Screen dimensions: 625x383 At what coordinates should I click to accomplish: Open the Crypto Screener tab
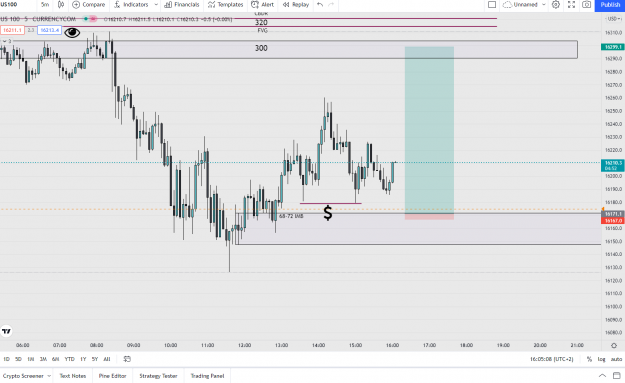pos(23,376)
